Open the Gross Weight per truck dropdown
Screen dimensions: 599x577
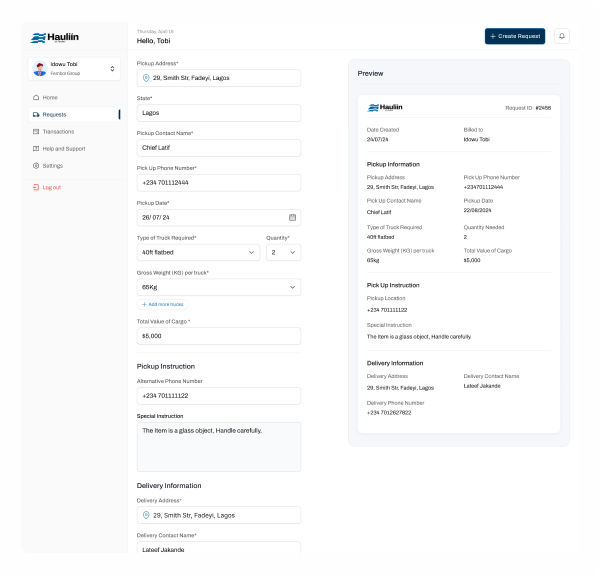tap(219, 287)
